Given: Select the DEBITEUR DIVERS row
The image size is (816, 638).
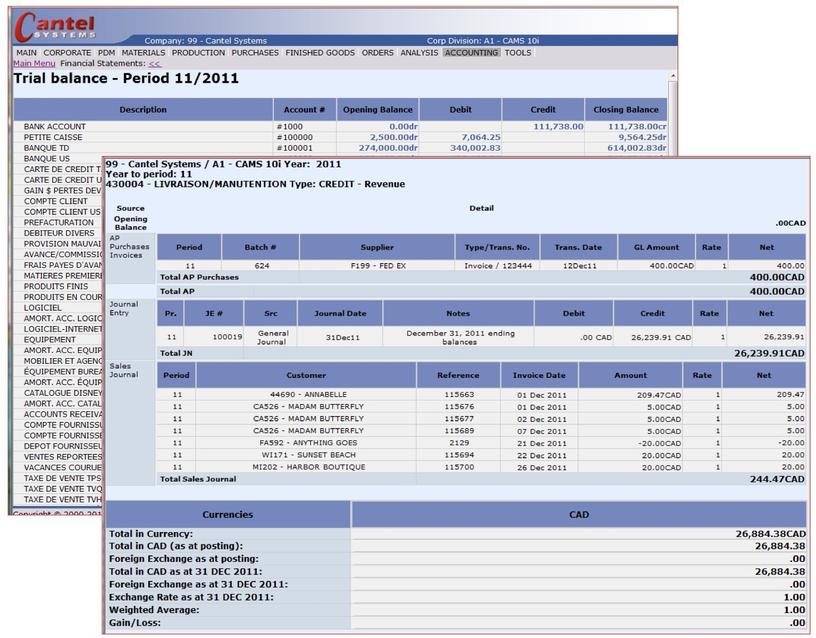Looking at the screenshot, I should click(59, 233).
